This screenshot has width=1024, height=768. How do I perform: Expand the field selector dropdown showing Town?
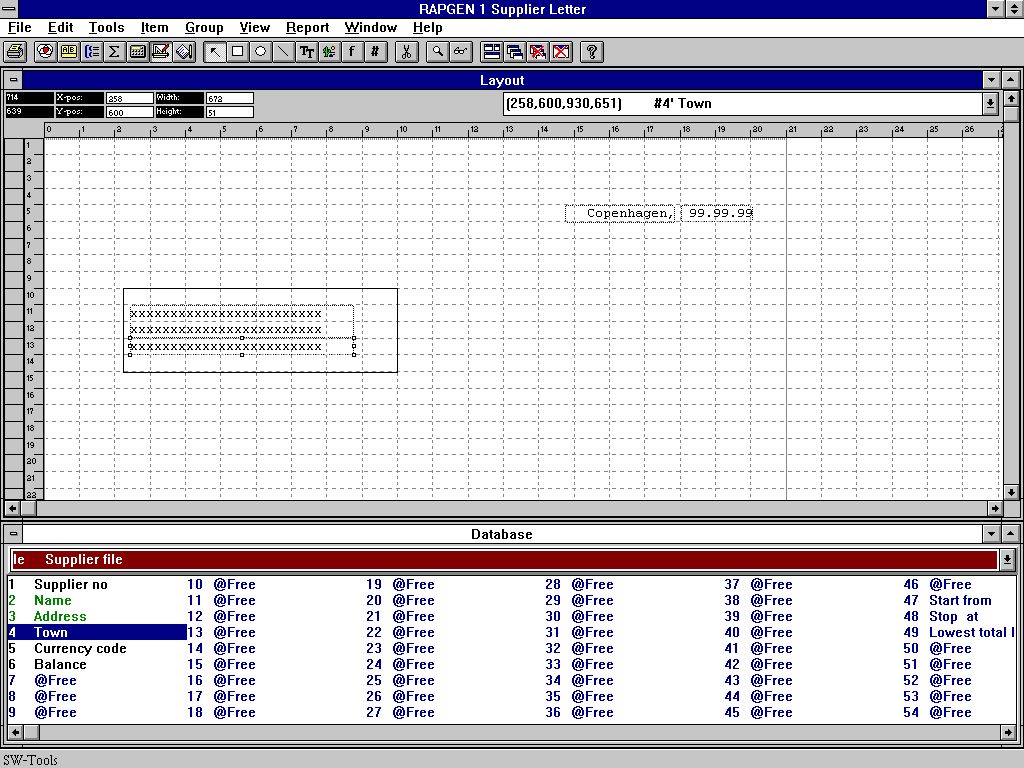pos(990,103)
